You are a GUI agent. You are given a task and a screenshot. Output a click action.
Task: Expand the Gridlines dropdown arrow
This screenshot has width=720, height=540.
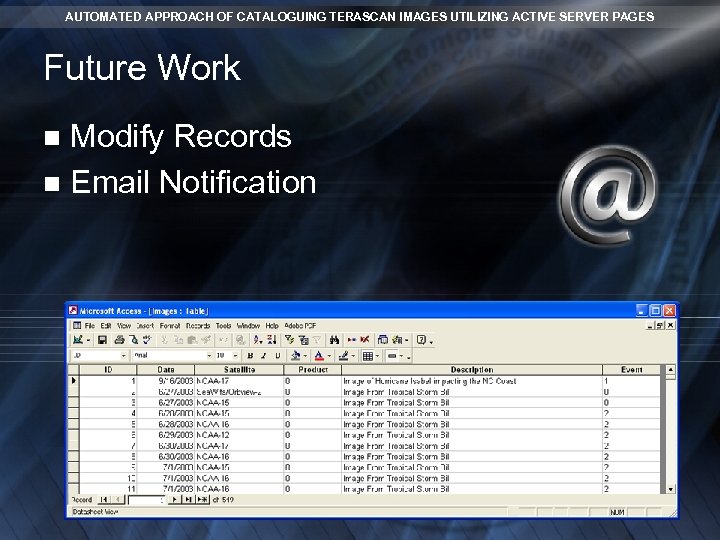coord(377,356)
